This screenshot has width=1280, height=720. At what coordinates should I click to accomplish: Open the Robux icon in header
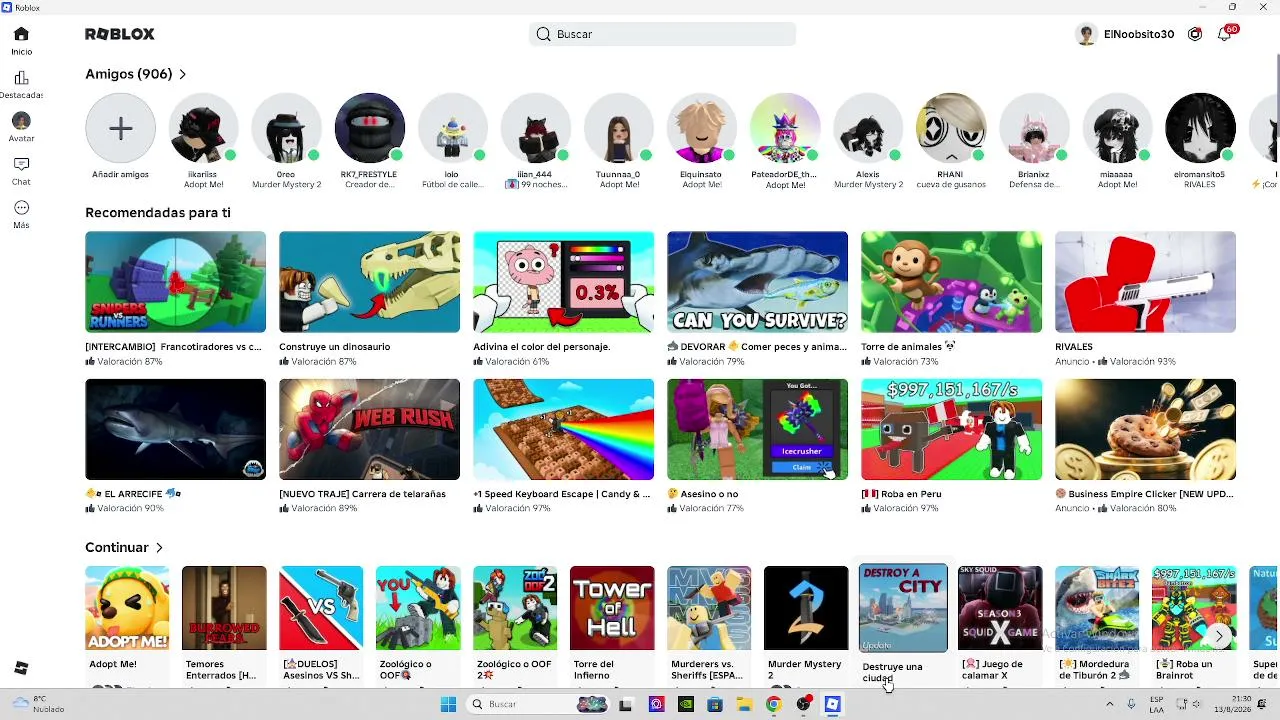1195,34
